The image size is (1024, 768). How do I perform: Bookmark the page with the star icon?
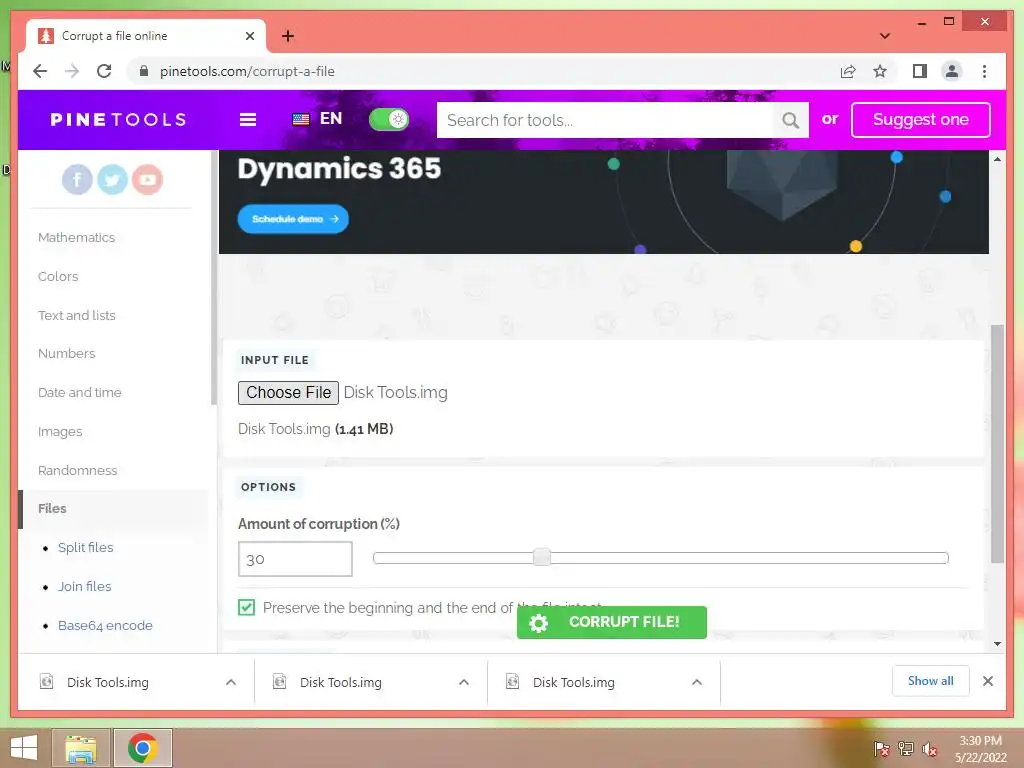880,71
